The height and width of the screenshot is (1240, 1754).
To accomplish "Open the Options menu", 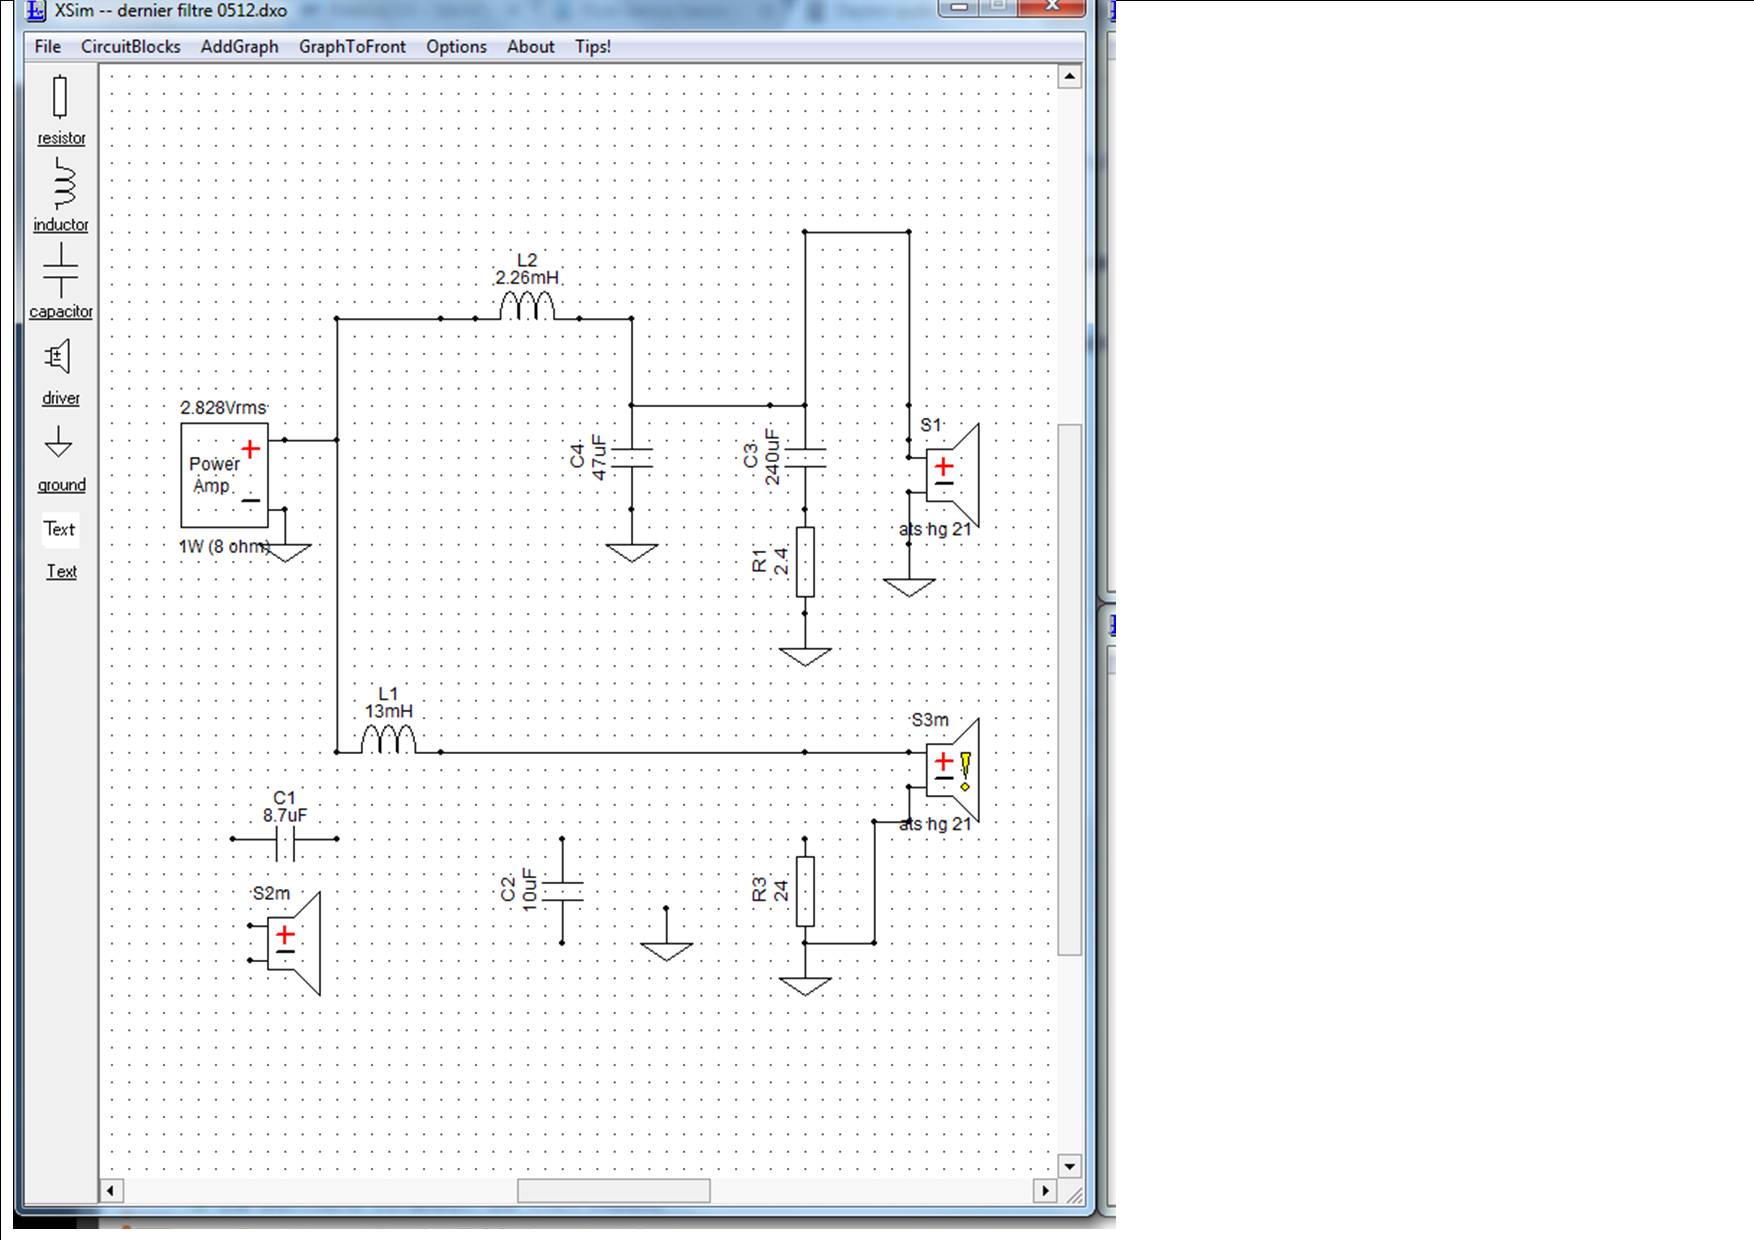I will click(456, 47).
